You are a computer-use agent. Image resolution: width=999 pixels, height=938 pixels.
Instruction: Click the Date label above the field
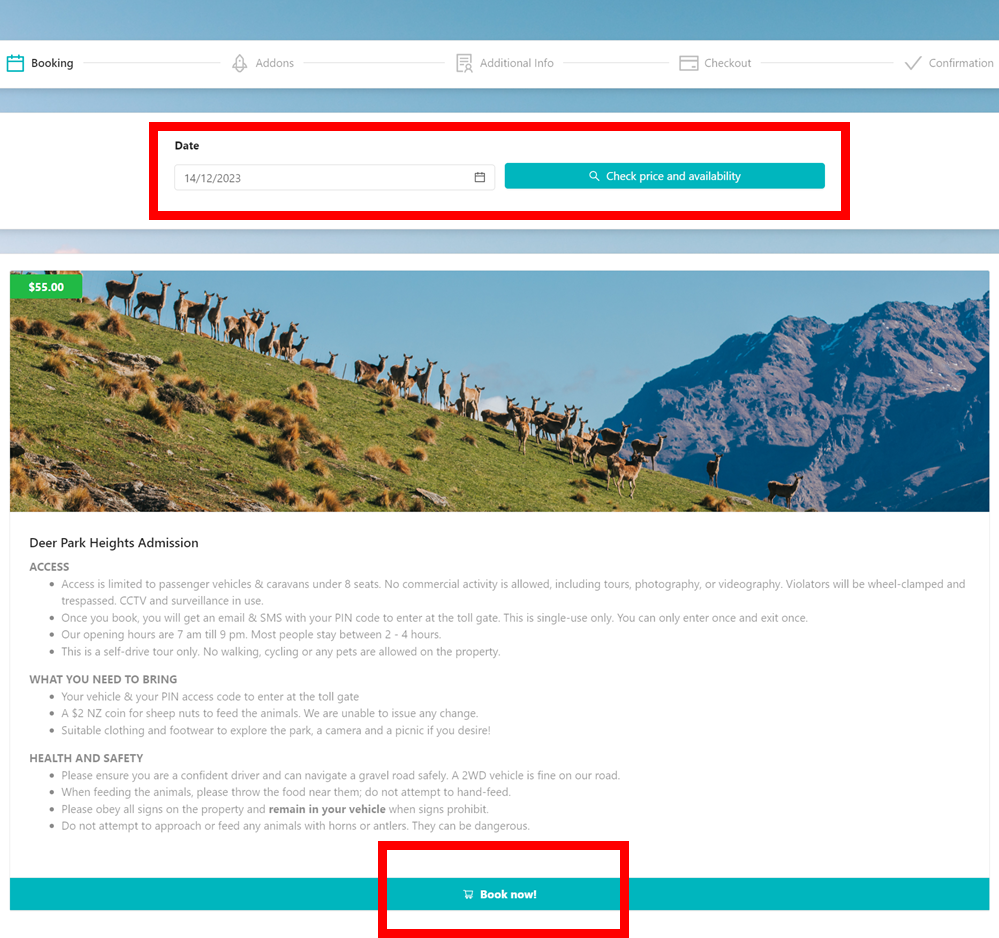pyautogui.click(x=187, y=145)
